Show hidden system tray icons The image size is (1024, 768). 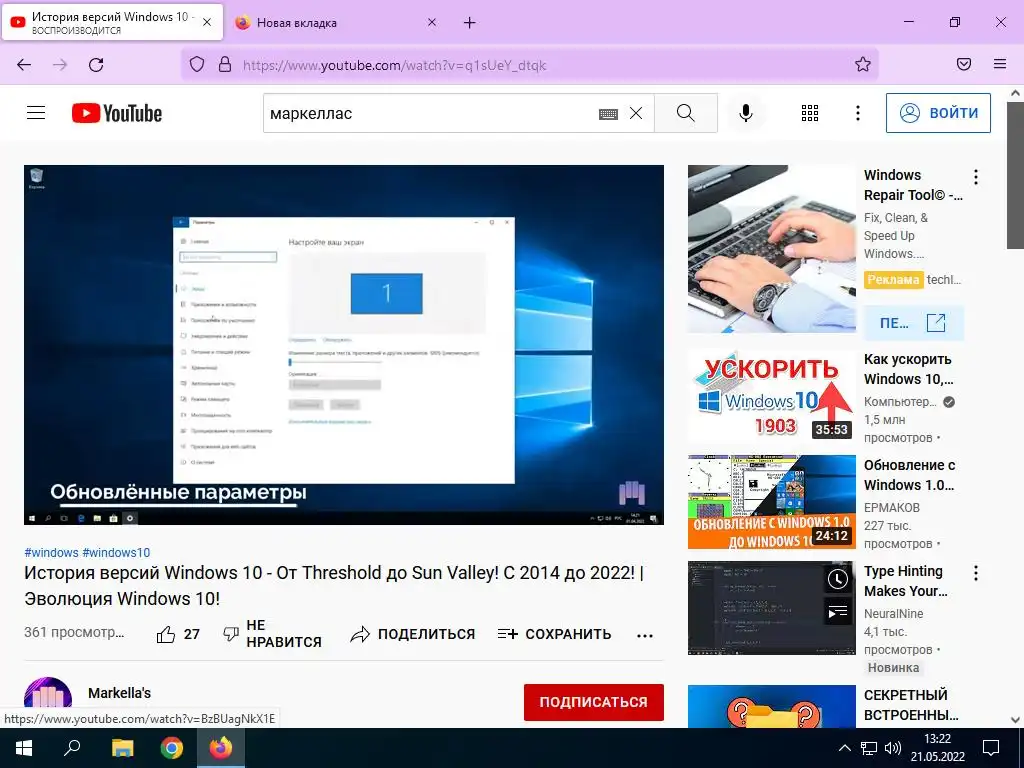point(844,748)
